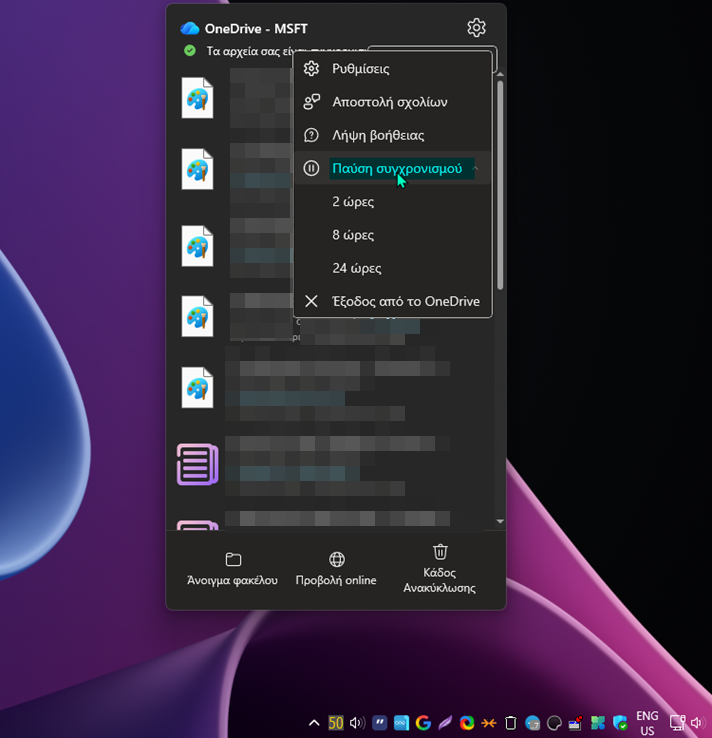Open Κάδος Ανακύκλωσης trash icon
Image resolution: width=712 pixels, height=738 pixels.
point(440,552)
